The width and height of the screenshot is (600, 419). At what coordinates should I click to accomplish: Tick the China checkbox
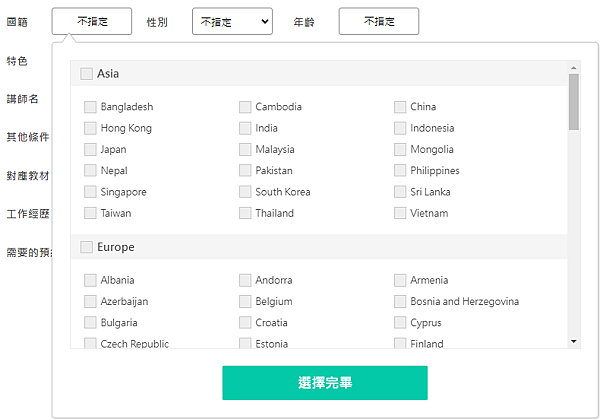tap(400, 107)
